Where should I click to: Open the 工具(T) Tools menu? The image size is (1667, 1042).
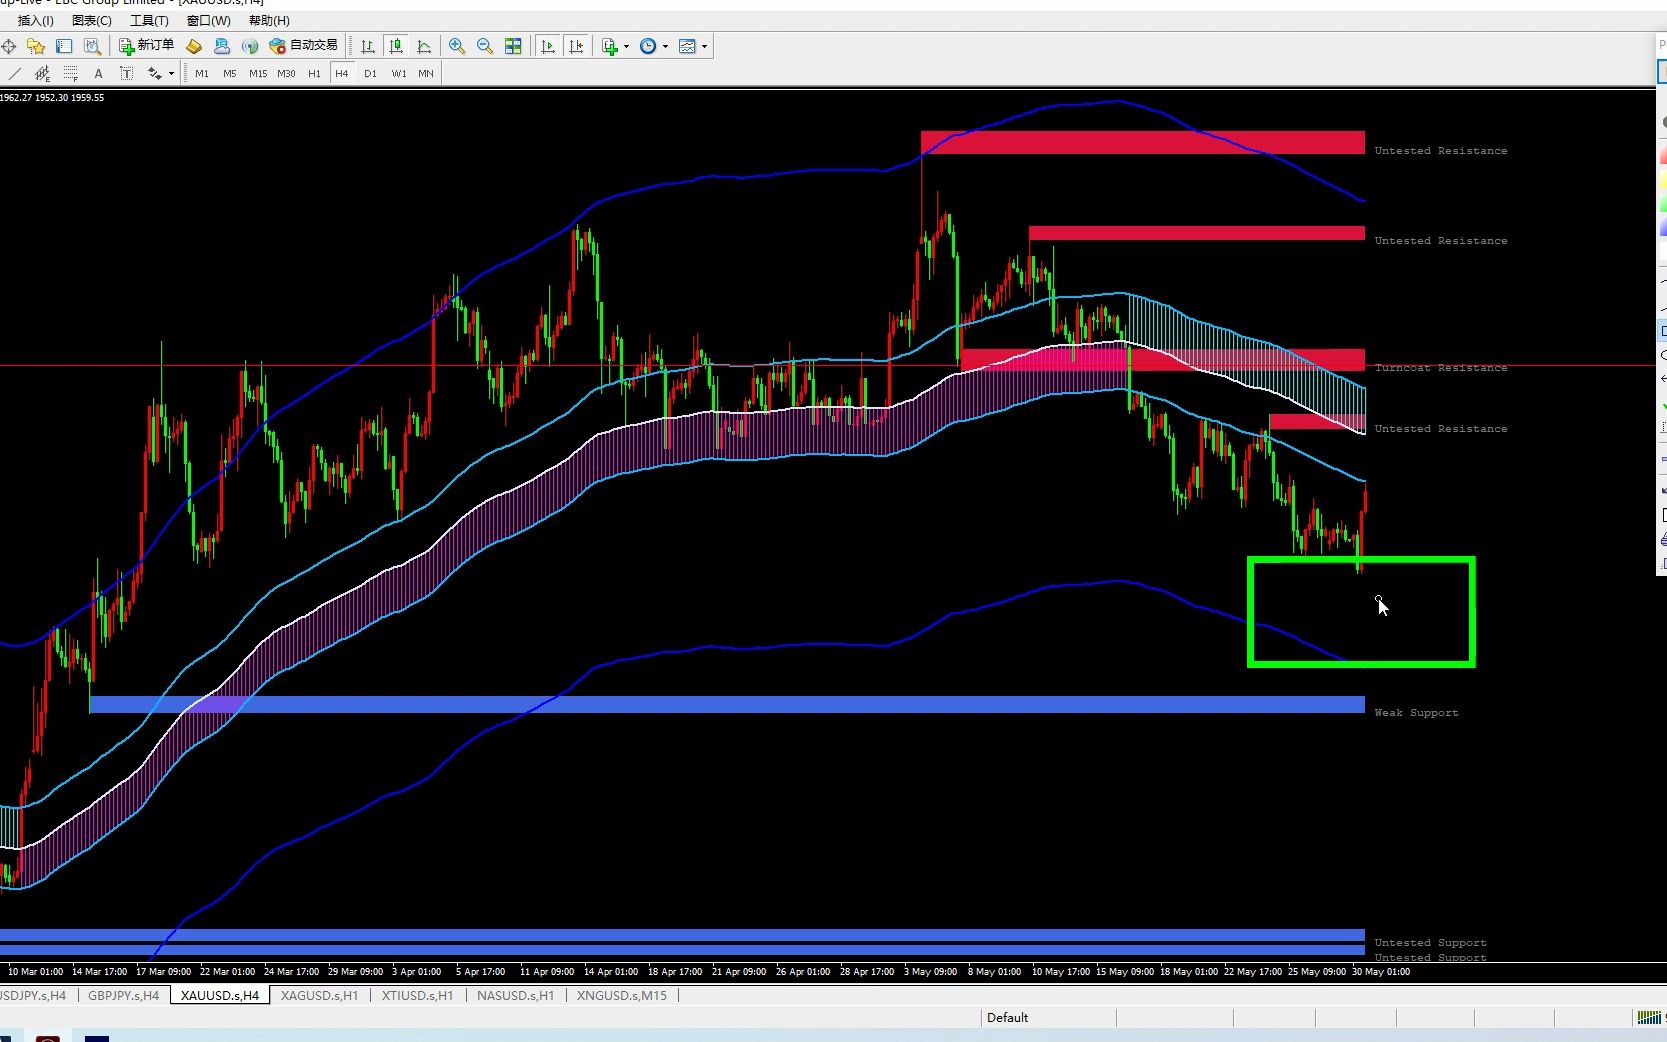149,20
